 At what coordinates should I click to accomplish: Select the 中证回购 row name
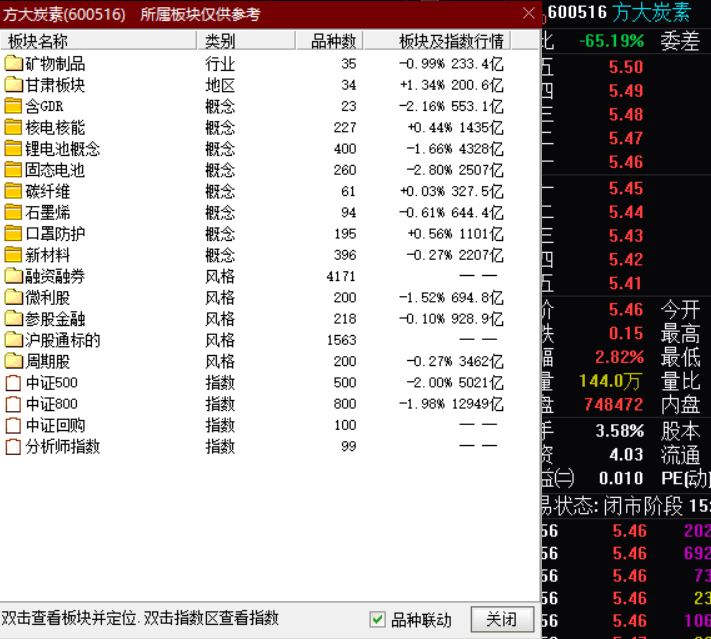point(55,426)
